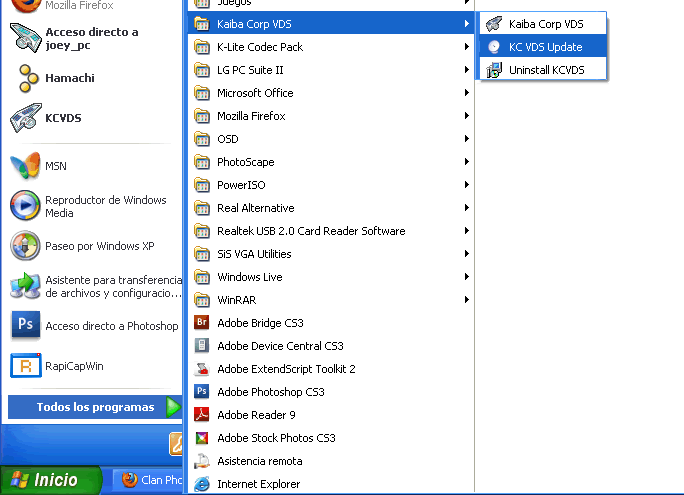This screenshot has height=495, width=684.
Task: Select Uninstall KCVDS menu entry
Action: (x=543, y=70)
